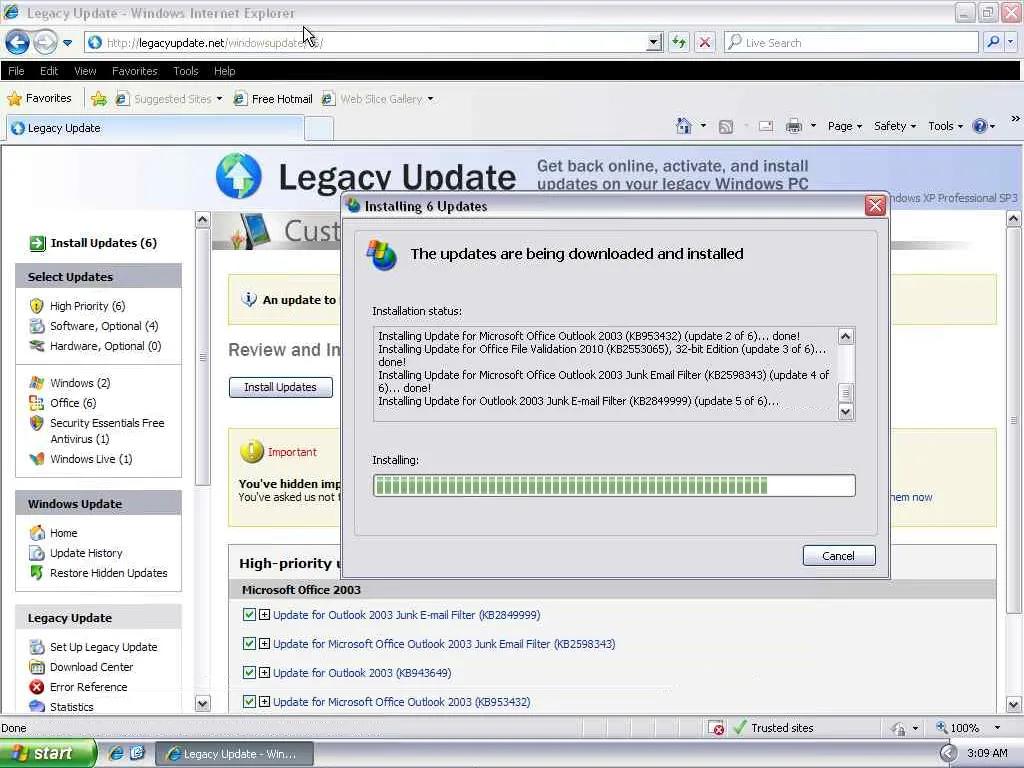Screen dimensions: 1024x768
Task: Click the Start button on taskbar
Action: 46,753
